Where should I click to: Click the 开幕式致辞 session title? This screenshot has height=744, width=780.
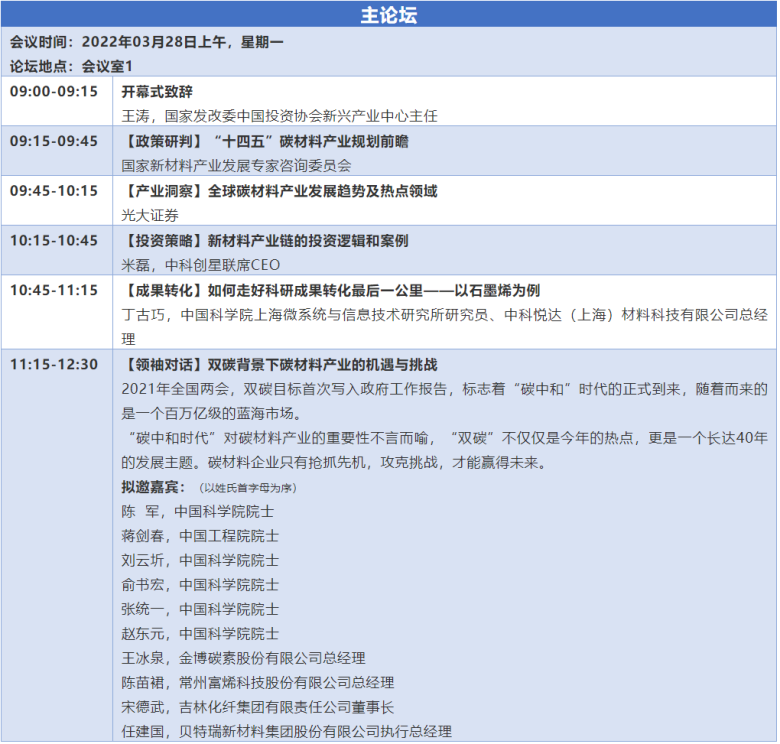(x=157, y=92)
